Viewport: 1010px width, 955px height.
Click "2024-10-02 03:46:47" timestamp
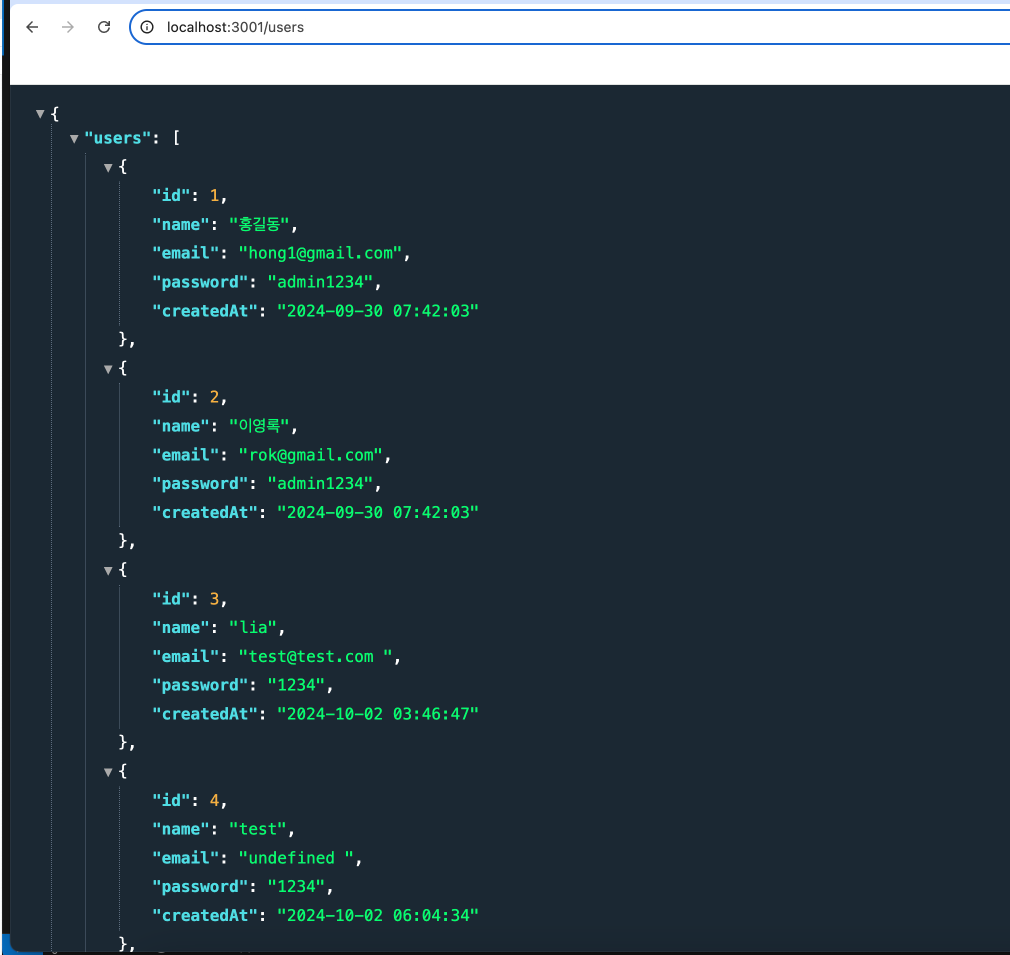coord(378,714)
